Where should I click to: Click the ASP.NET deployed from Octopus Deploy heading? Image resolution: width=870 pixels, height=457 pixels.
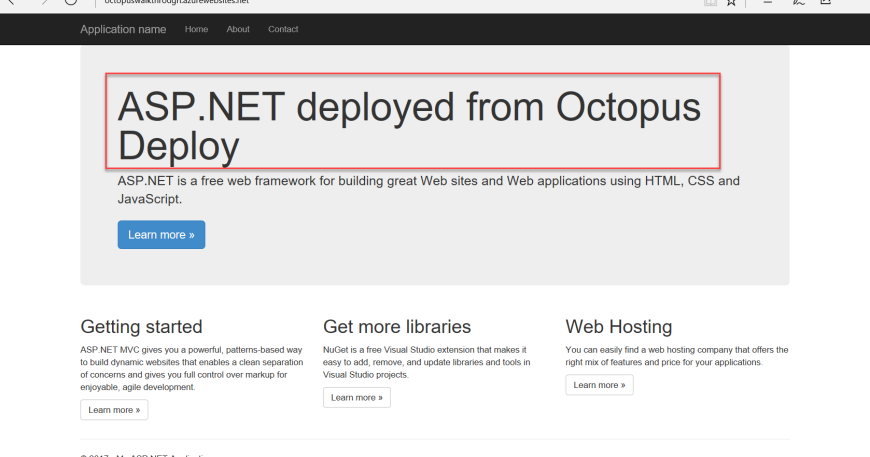409,126
